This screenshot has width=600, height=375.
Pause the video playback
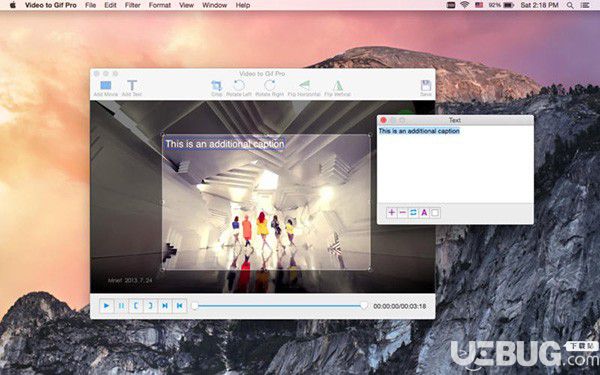[x=121, y=306]
